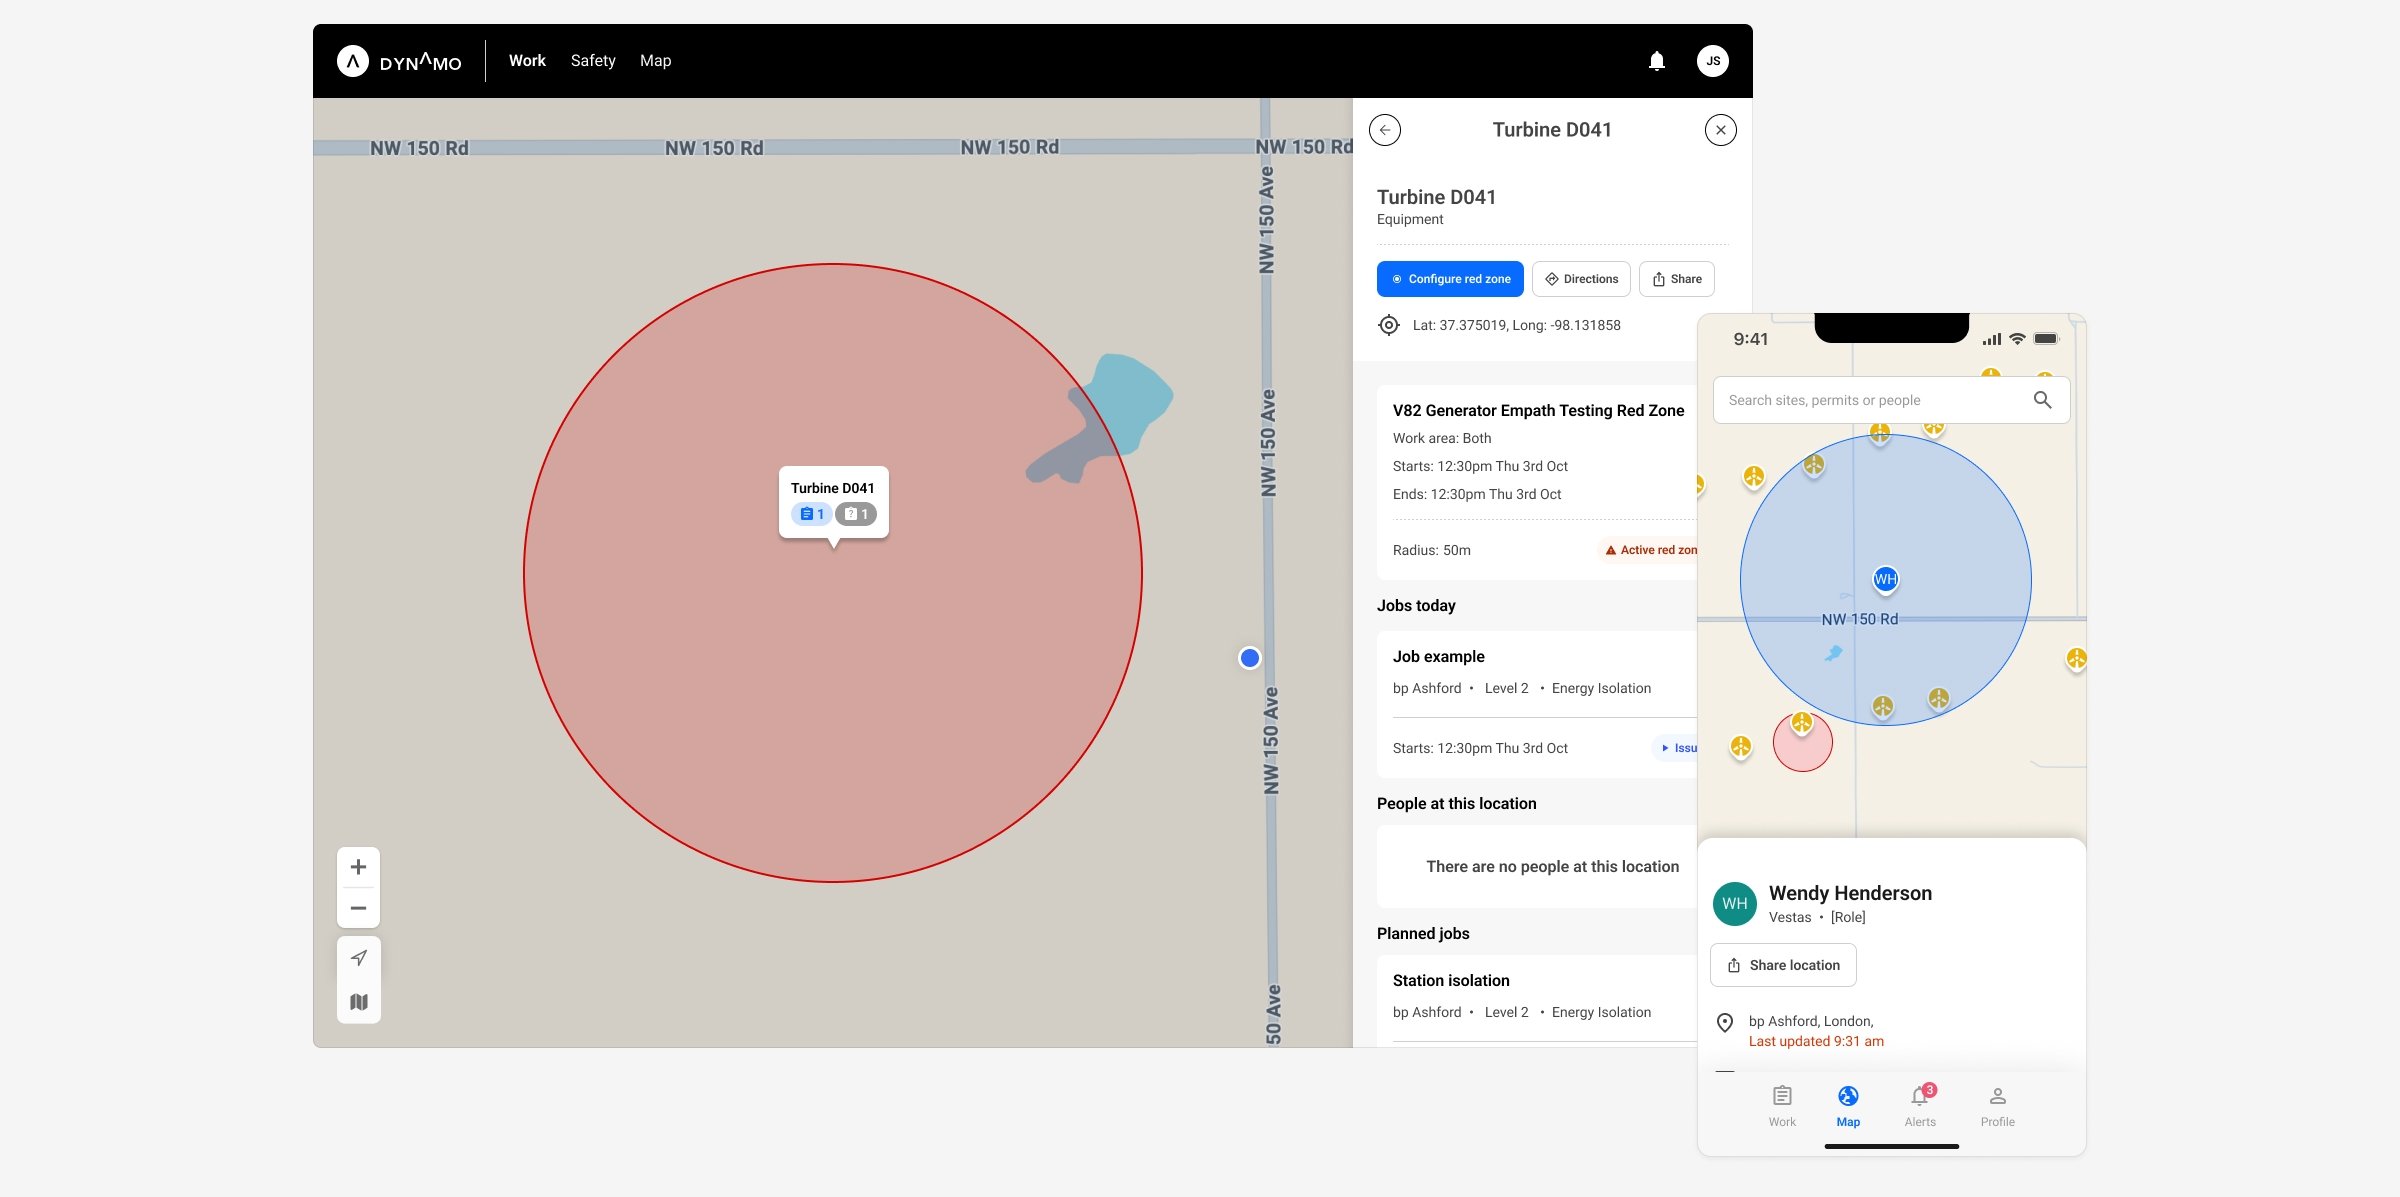2400x1197 pixels.
Task: Click the Wendy Henderson WH avatar marker
Action: (x=1884, y=579)
